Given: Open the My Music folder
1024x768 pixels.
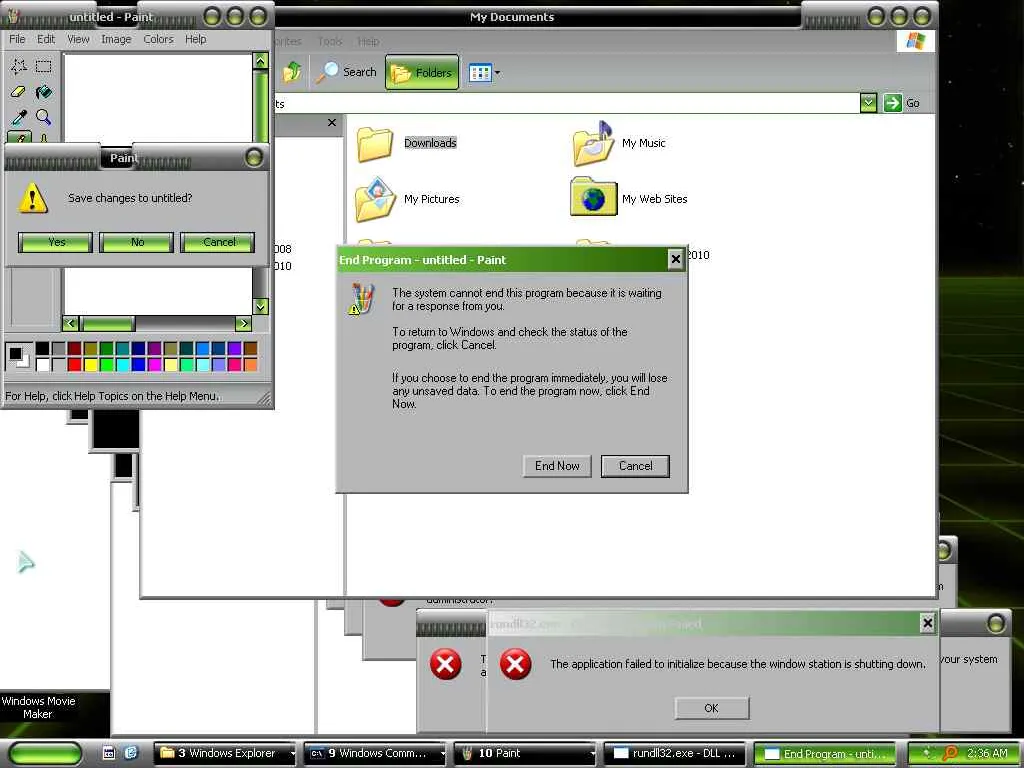Looking at the screenshot, I should pyautogui.click(x=618, y=144).
